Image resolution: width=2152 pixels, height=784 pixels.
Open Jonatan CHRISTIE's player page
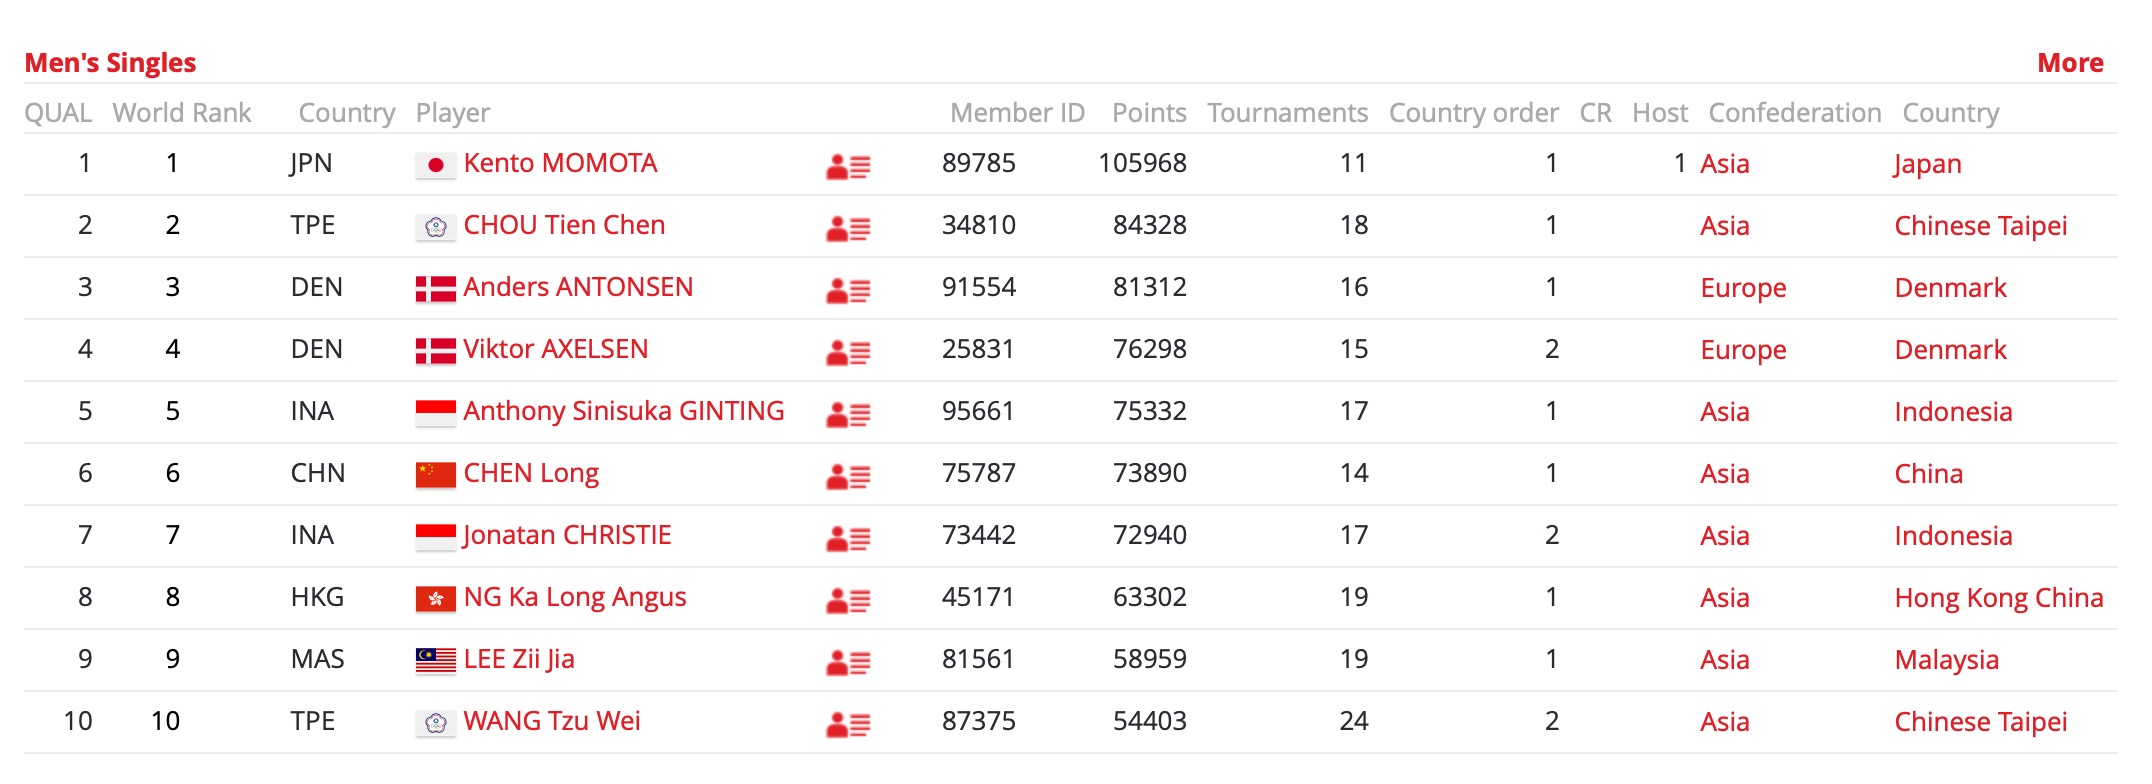[567, 535]
